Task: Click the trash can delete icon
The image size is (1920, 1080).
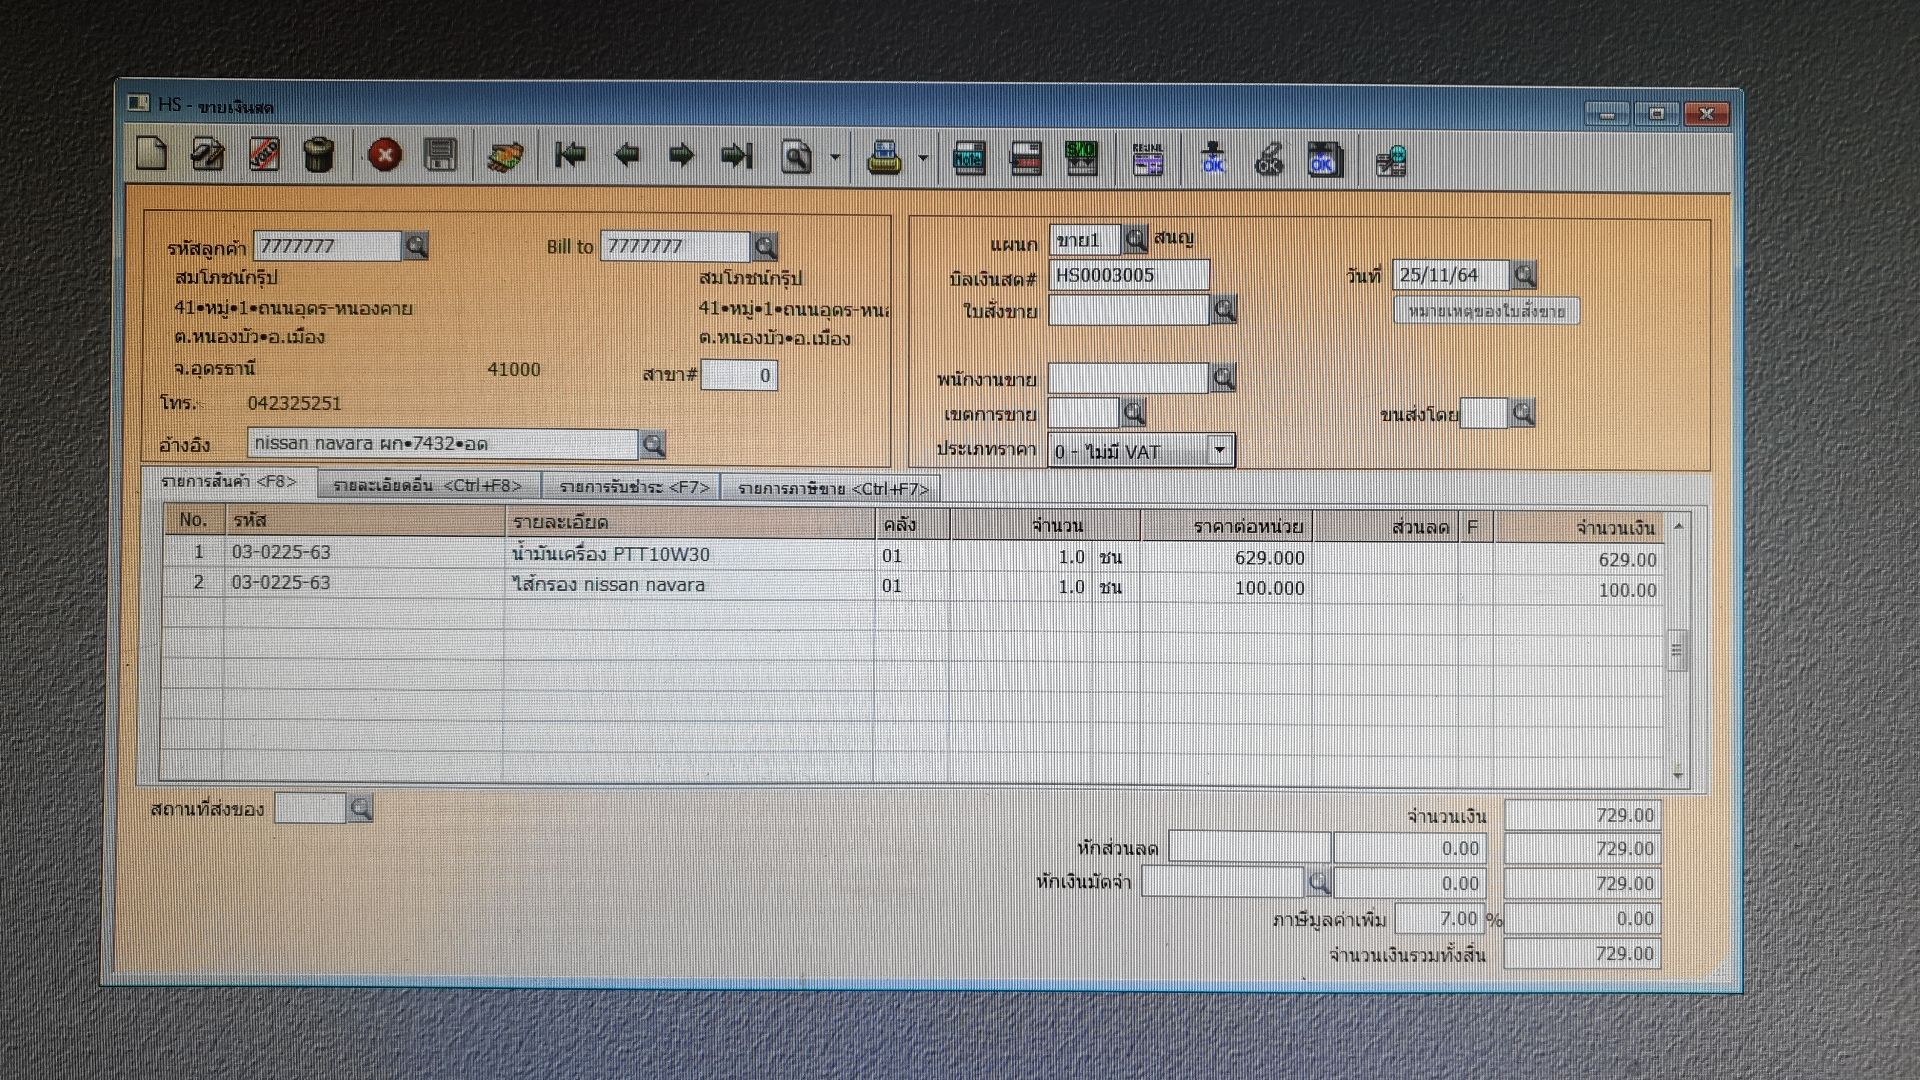Action: pos(319,155)
